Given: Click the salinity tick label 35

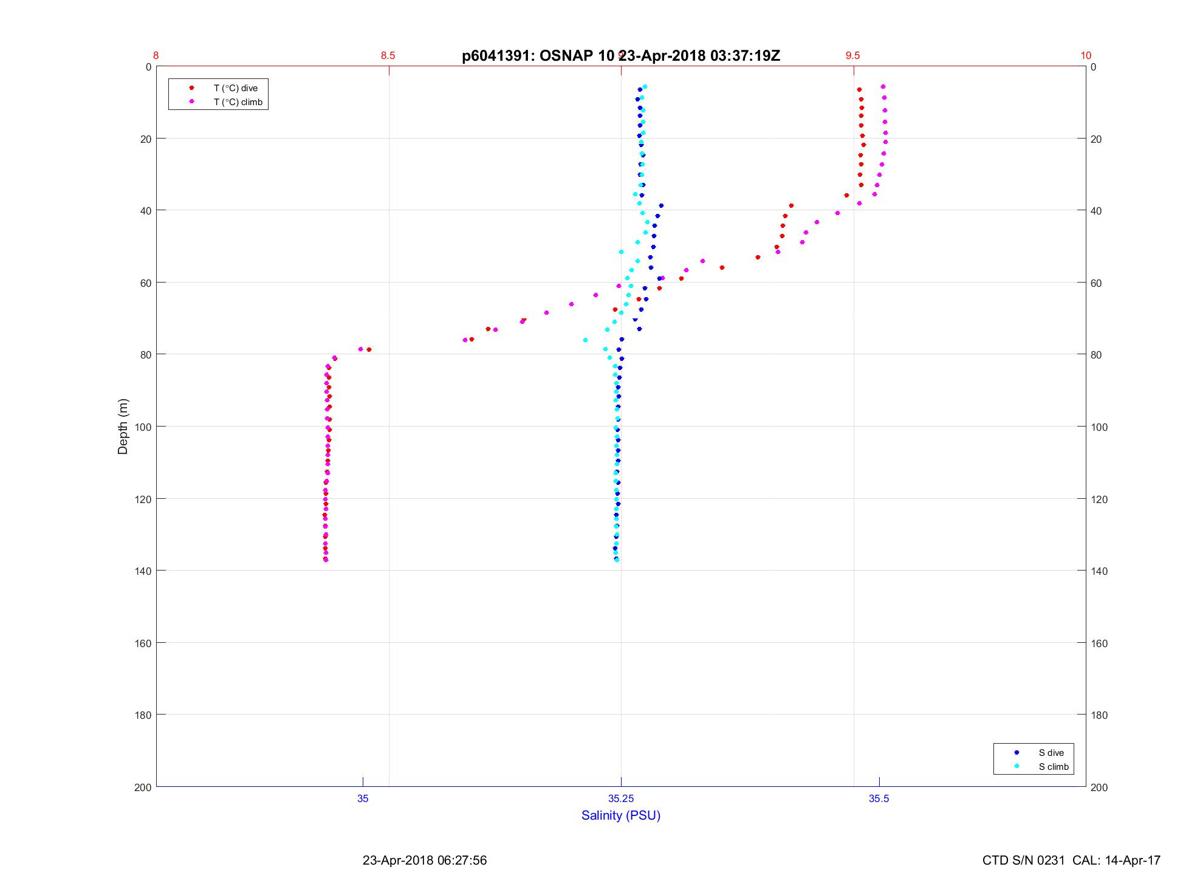Looking at the screenshot, I should pos(363,798).
